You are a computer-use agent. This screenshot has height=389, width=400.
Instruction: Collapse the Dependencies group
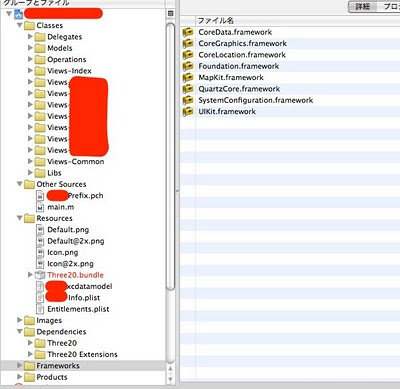click(20, 331)
